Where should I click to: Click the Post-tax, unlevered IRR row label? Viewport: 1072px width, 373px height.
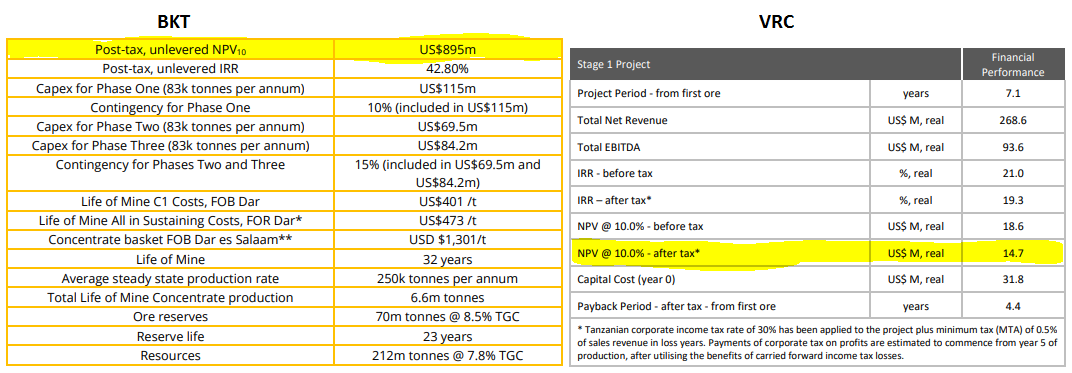point(170,68)
